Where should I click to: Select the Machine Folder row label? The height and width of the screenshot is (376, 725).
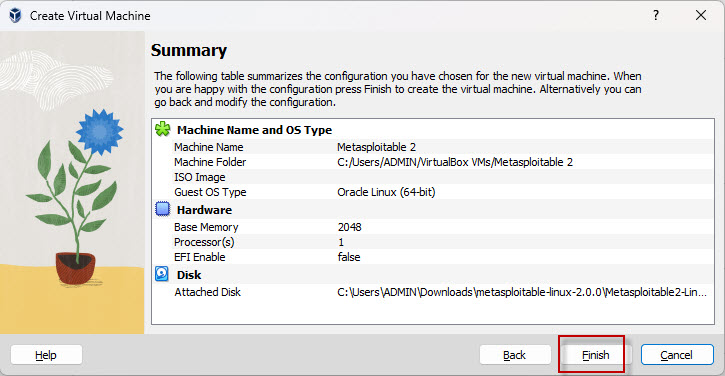point(210,162)
